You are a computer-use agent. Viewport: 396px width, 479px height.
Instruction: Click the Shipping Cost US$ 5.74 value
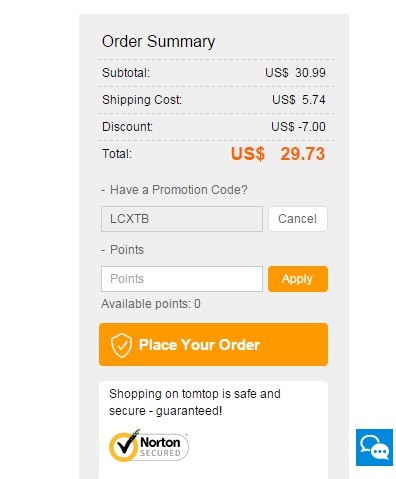point(299,100)
